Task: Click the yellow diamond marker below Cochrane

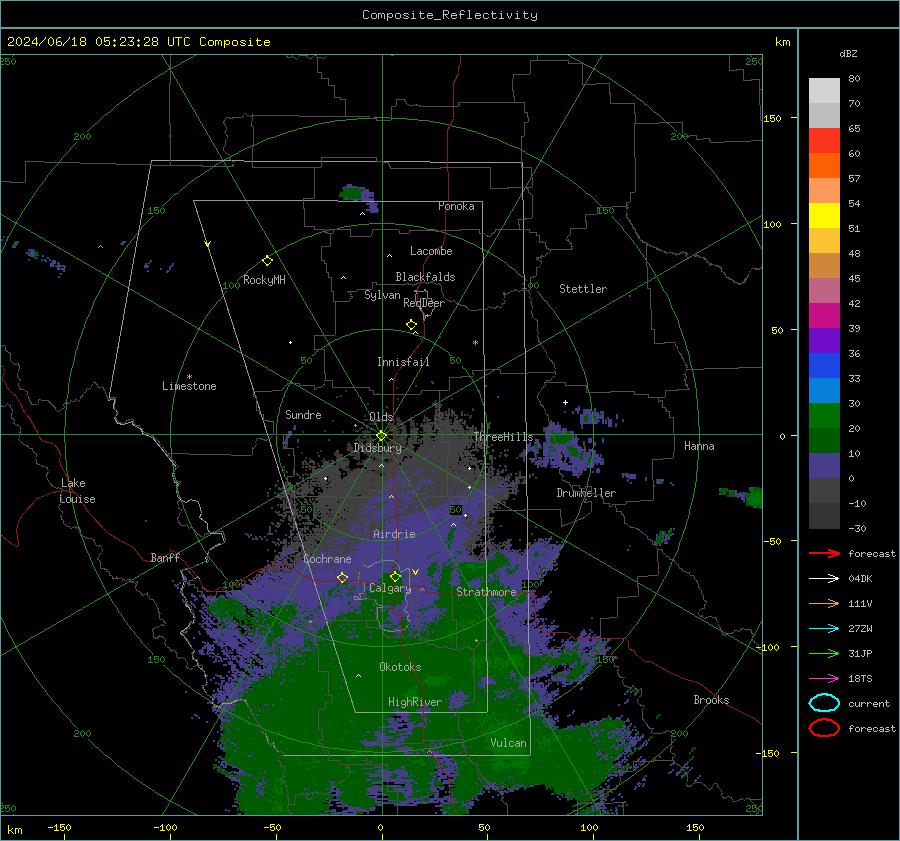Action: 343,578
